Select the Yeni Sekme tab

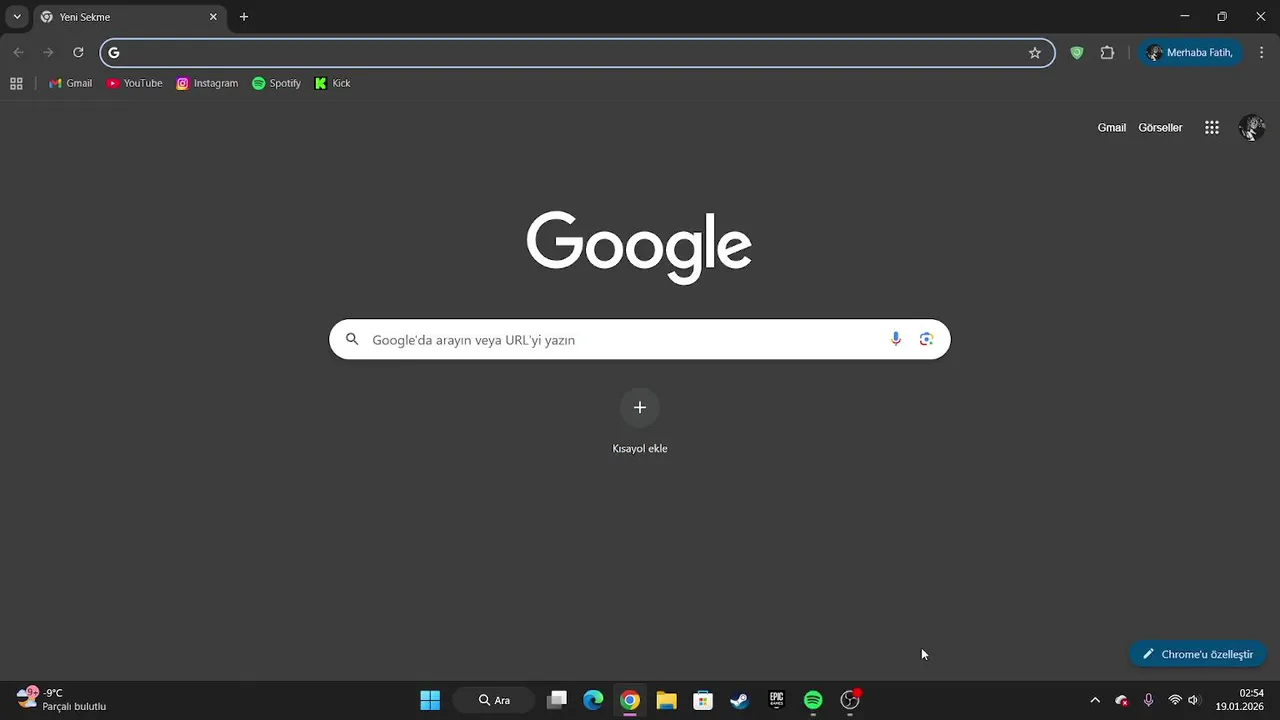[x=128, y=17]
